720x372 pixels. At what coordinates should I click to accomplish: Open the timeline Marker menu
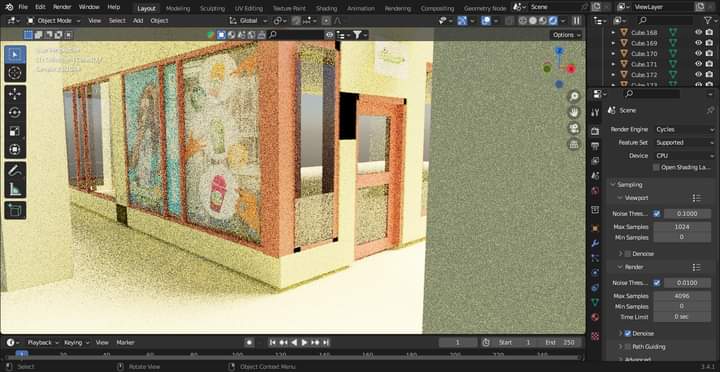125,343
